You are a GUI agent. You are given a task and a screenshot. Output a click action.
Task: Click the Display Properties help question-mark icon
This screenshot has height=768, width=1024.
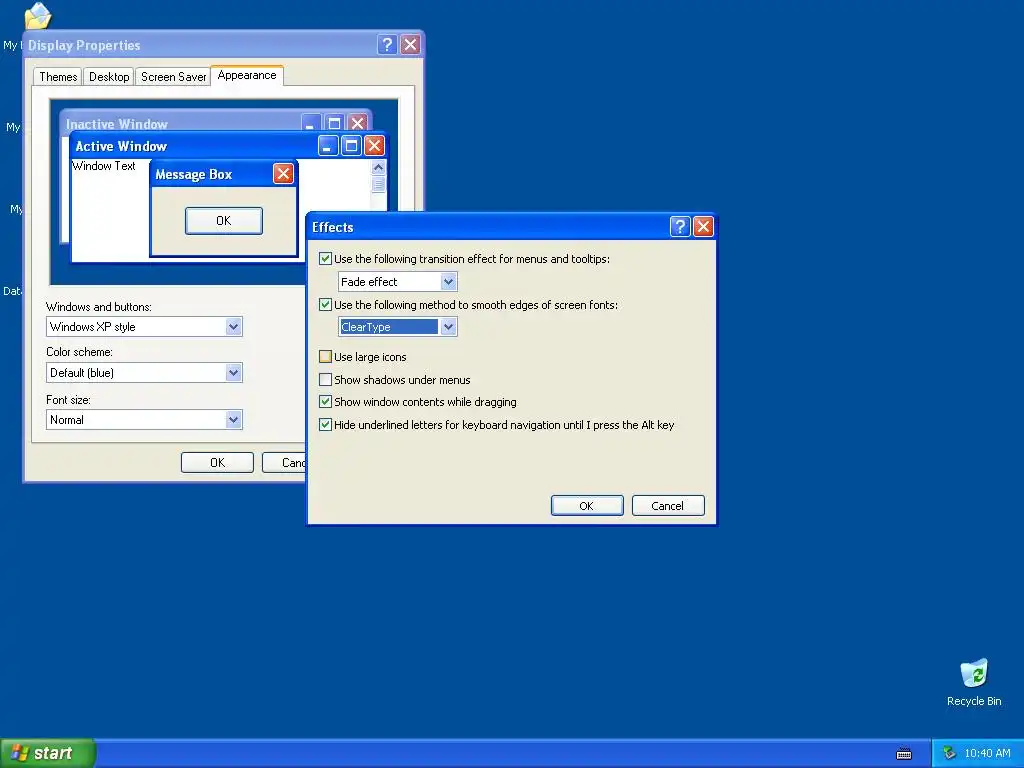click(x=387, y=44)
